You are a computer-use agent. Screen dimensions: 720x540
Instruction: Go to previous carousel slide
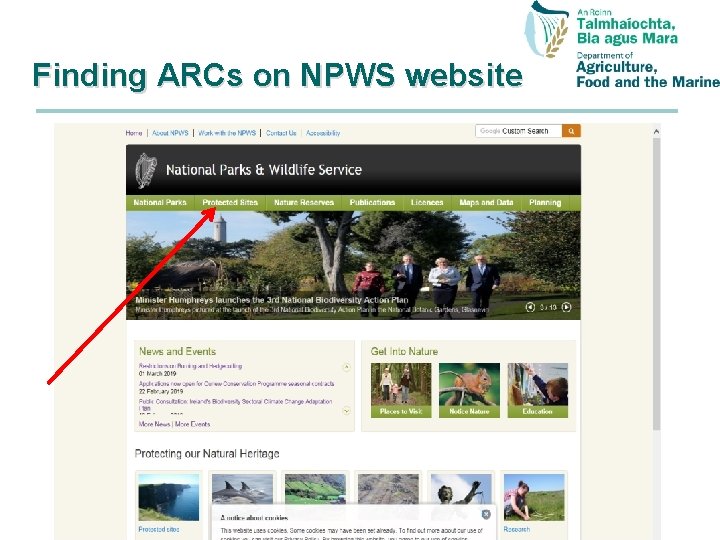[x=530, y=307]
